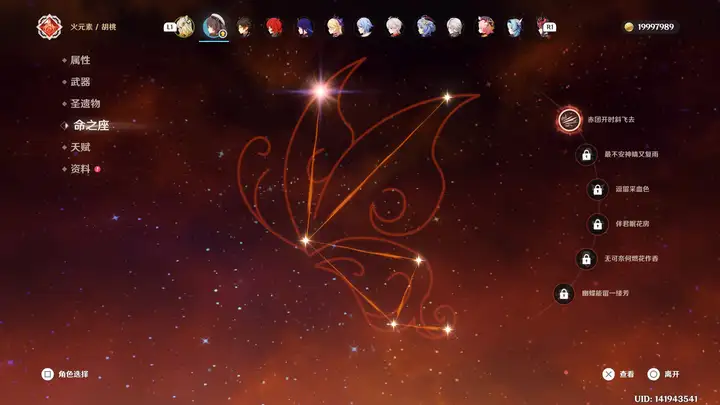The image size is (720, 405).
Task: Switch to blue-haired Ganyu with horns
Action: (425, 27)
